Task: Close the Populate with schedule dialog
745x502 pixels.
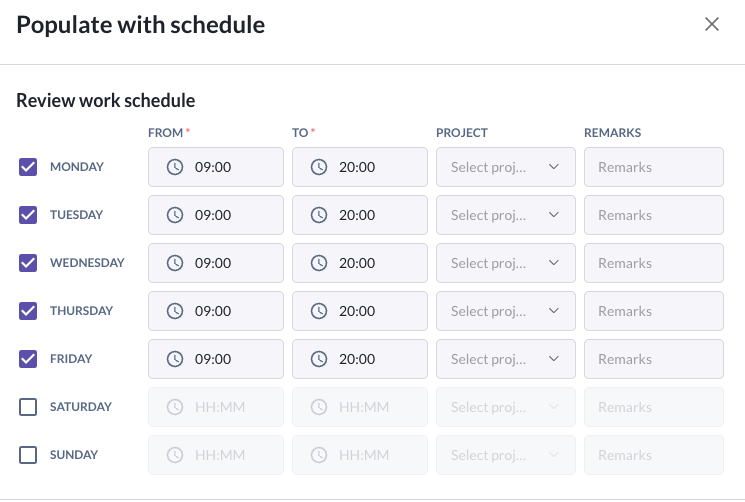Action: coord(712,25)
